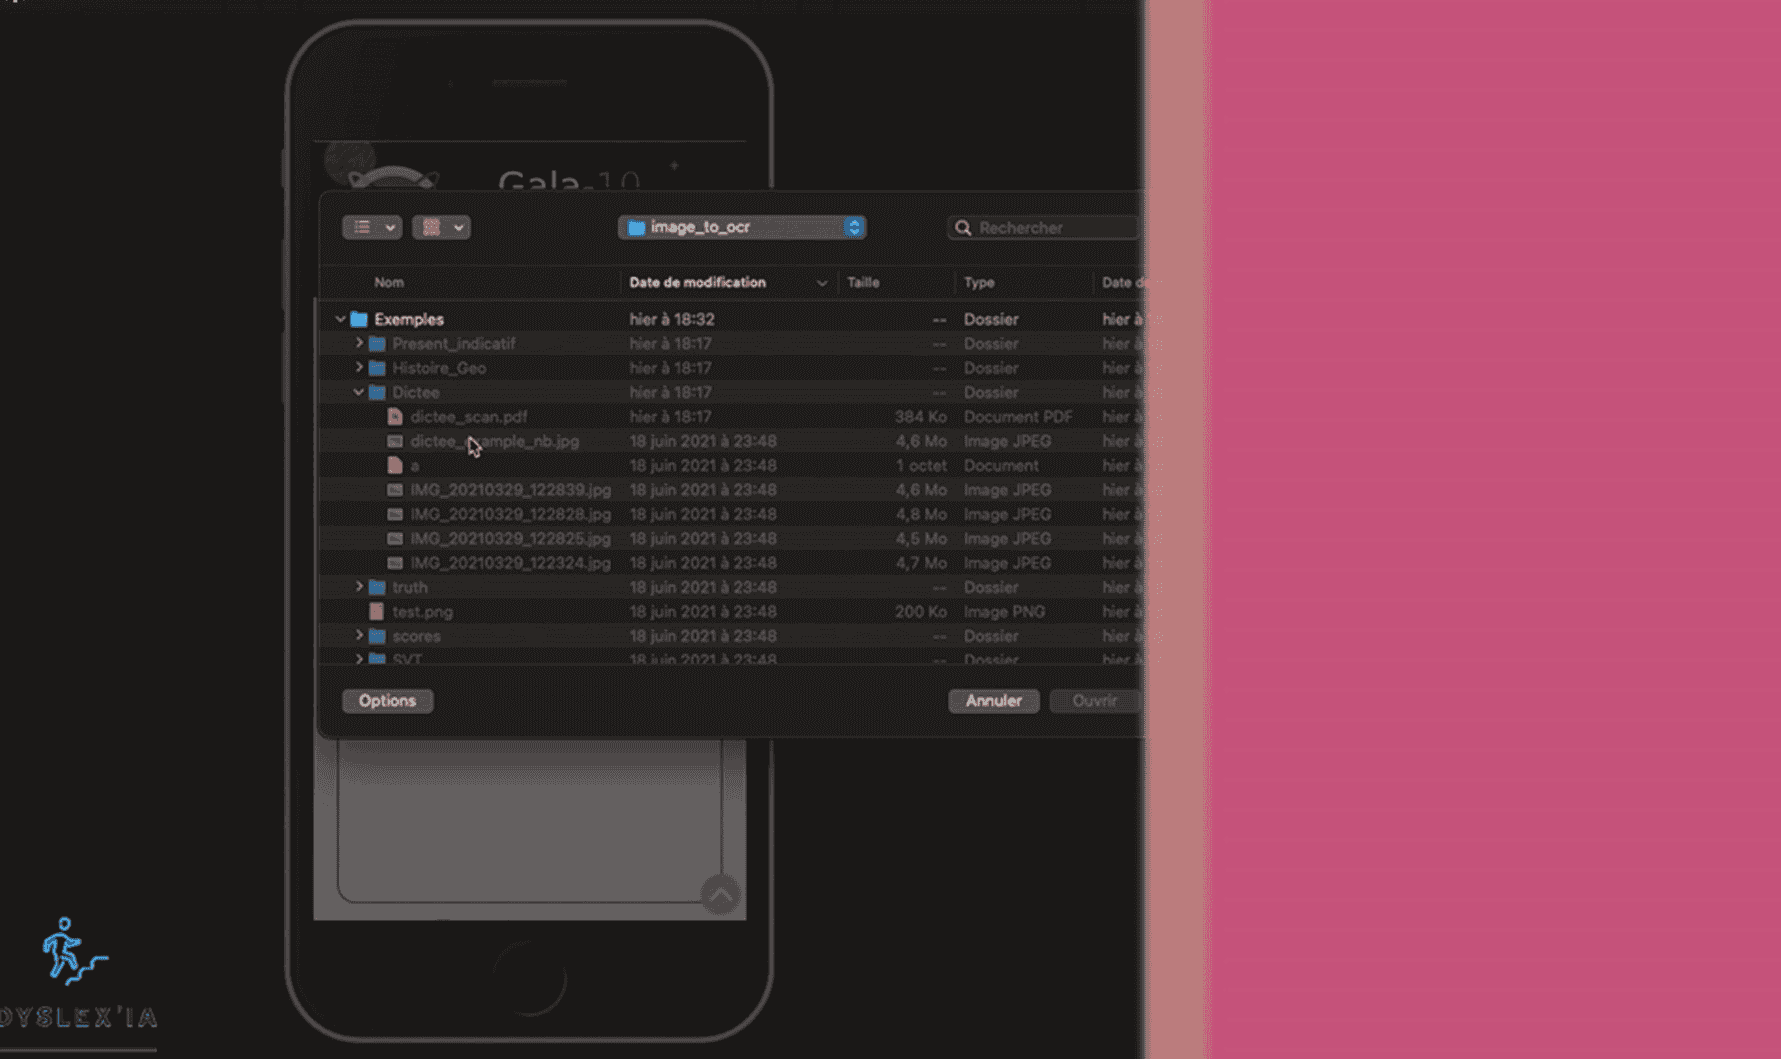
Task: Expand the truth folder
Action: (359, 587)
